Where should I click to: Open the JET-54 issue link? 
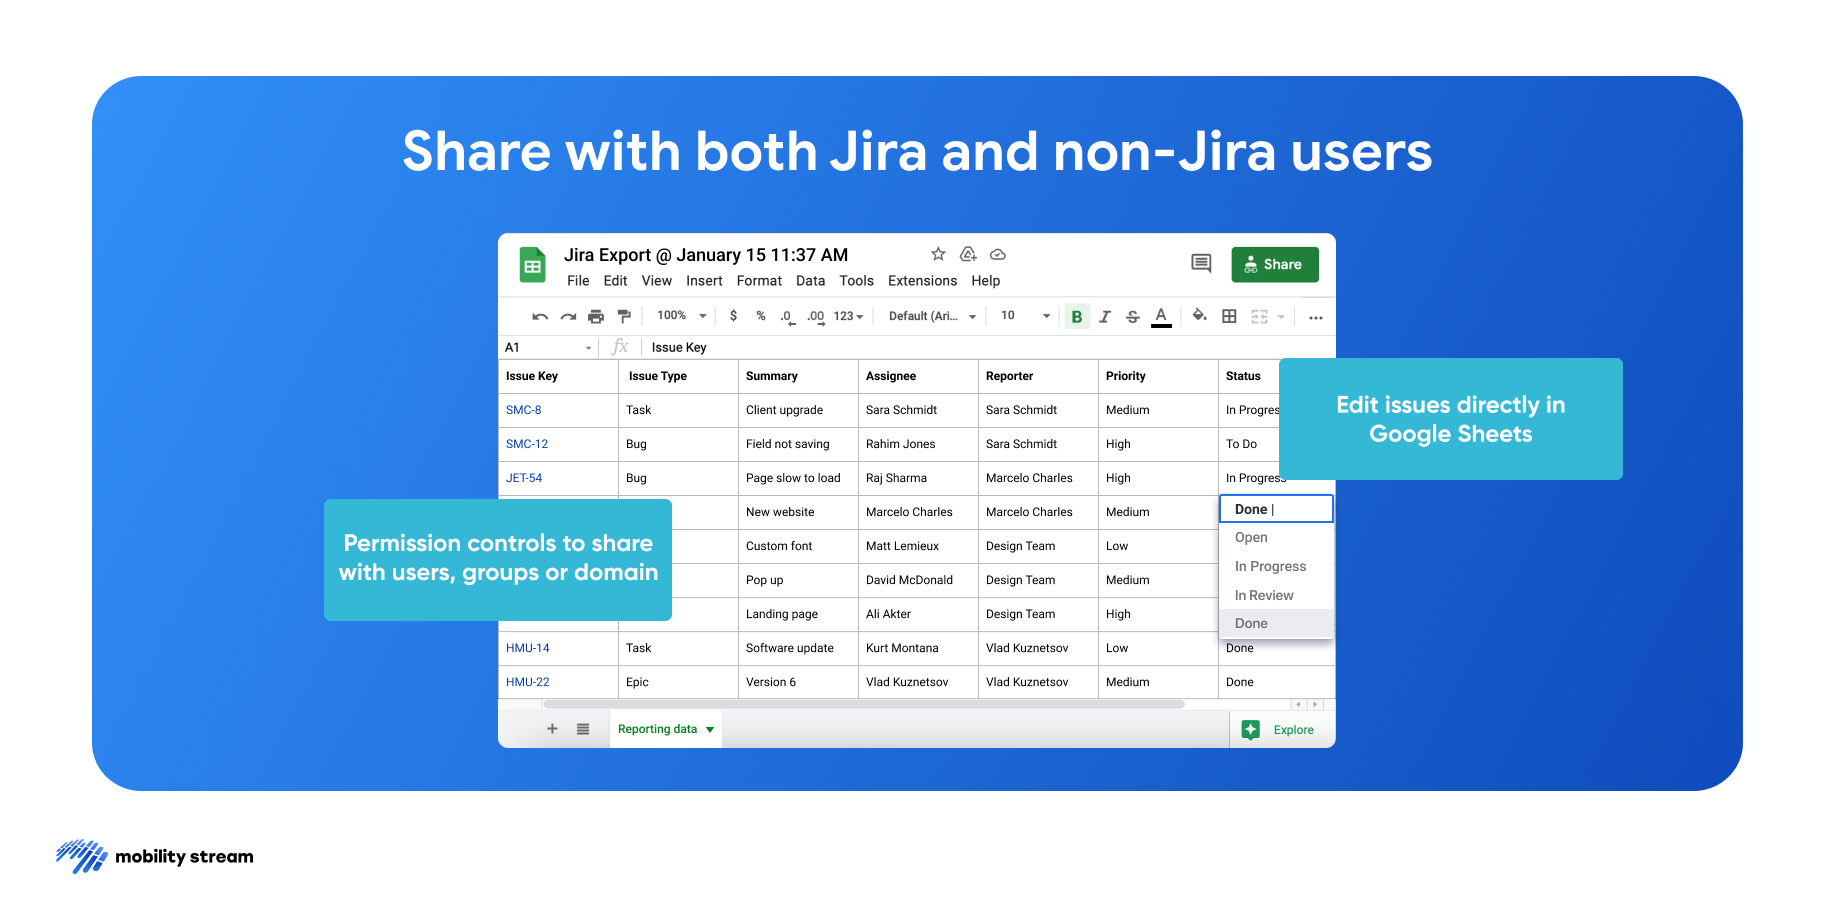coord(524,478)
